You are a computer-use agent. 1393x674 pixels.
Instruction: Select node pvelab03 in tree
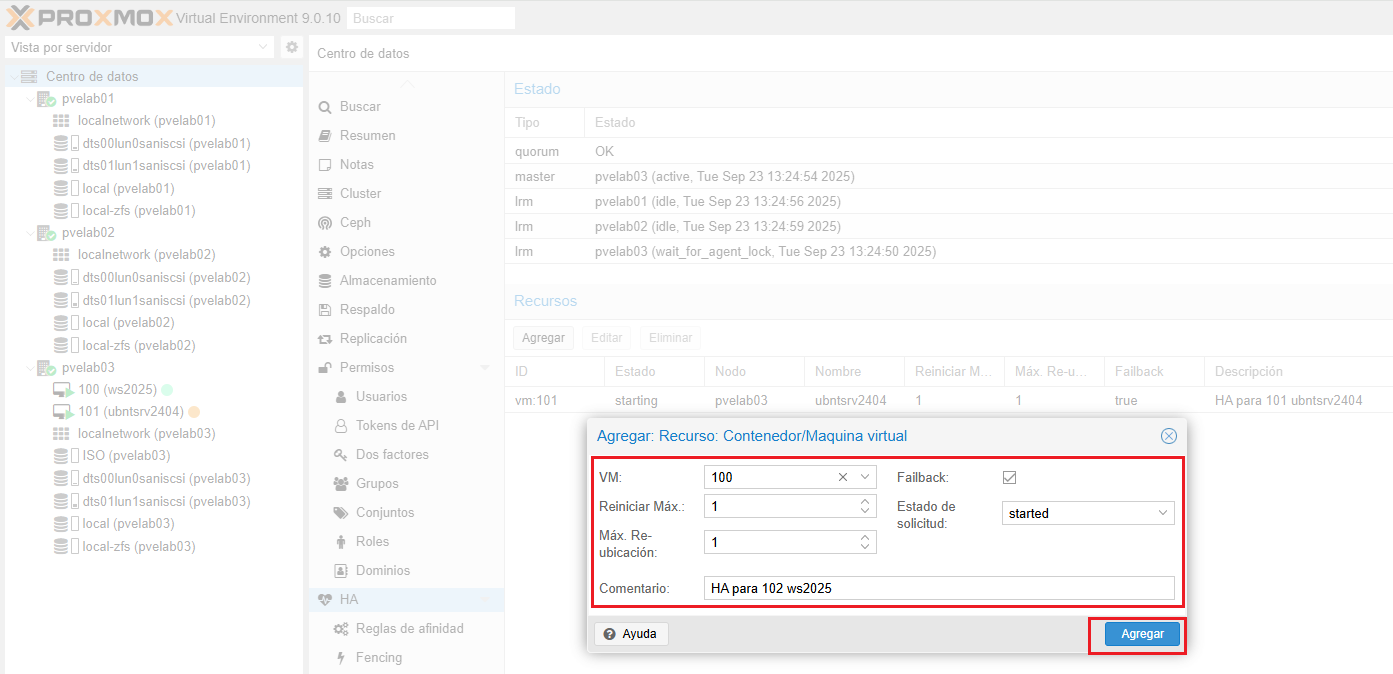[x=88, y=367]
